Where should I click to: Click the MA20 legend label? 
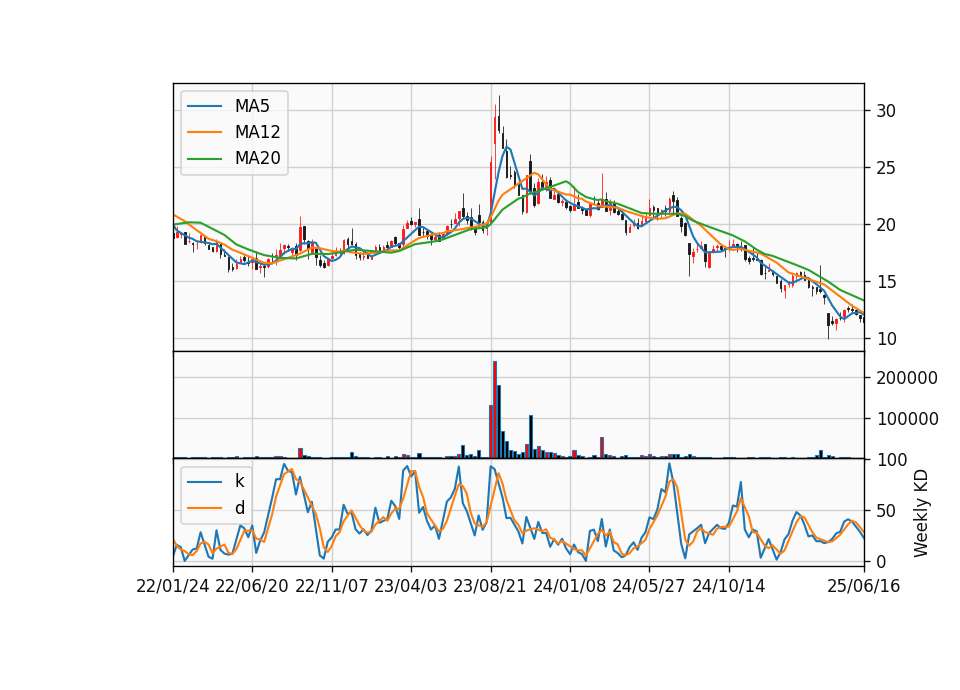257,158
